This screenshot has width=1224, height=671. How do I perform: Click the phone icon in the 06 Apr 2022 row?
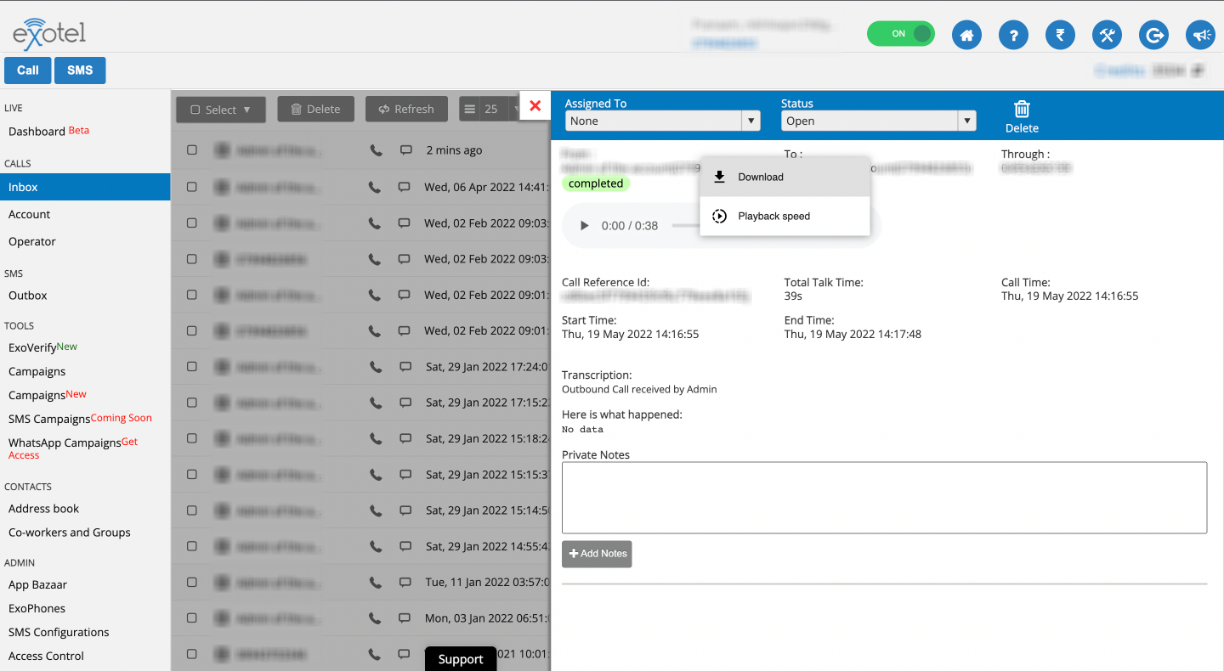tap(376, 186)
